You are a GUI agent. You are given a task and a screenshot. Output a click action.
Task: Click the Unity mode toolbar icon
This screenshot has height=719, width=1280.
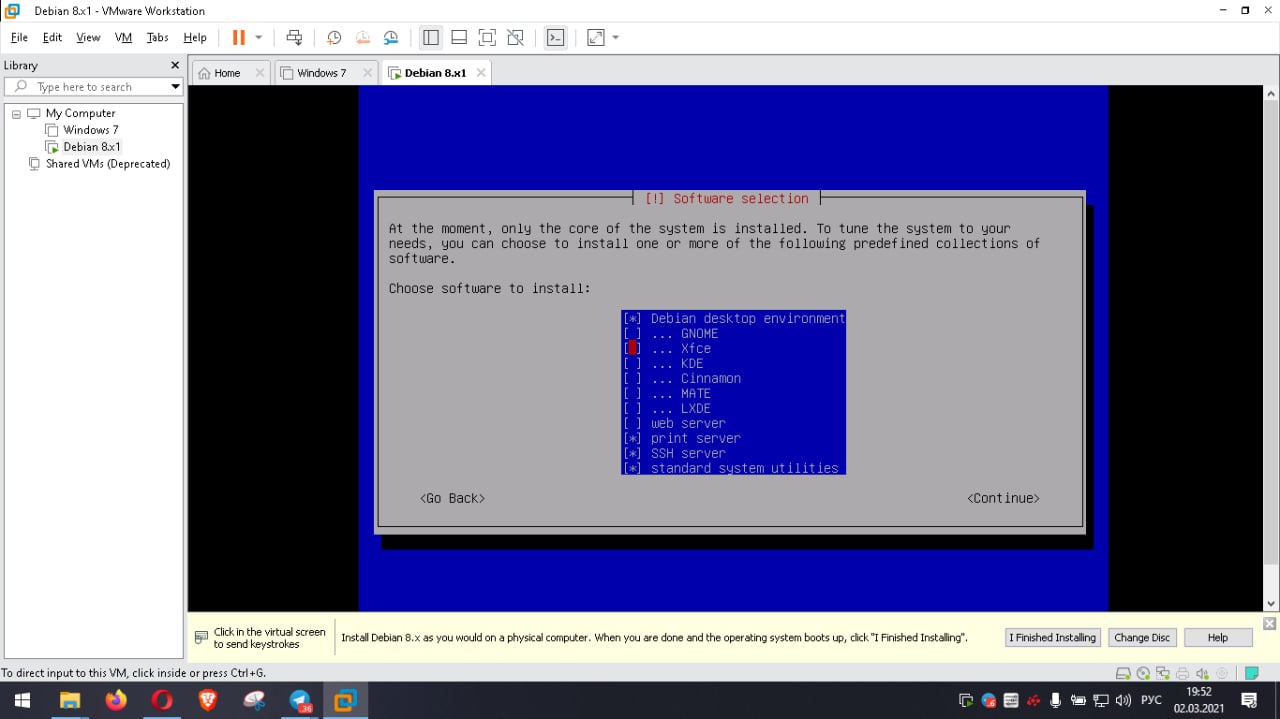tap(515, 37)
